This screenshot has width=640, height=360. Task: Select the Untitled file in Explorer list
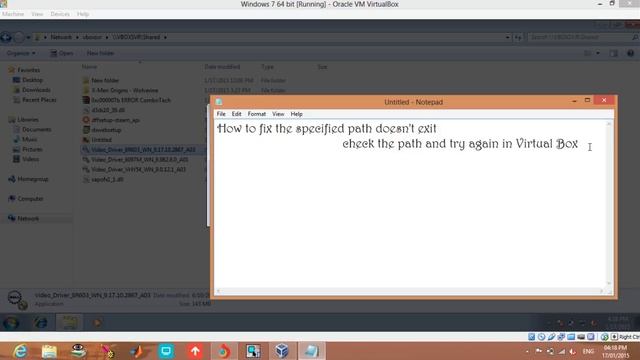click(101, 140)
